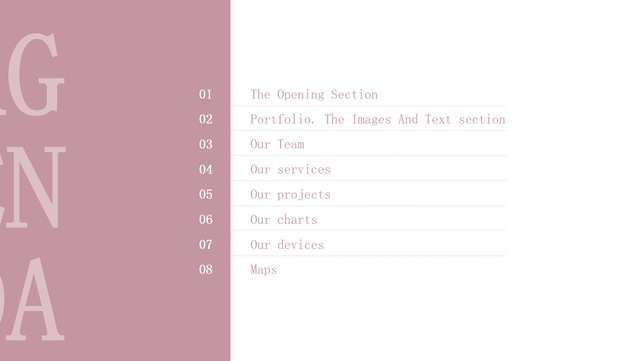Image resolution: width=635 pixels, height=361 pixels.
Task: Click the number 03 label
Action: point(205,144)
